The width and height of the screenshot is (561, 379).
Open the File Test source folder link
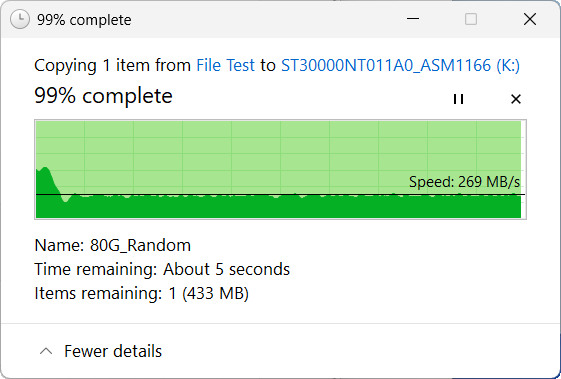225,65
